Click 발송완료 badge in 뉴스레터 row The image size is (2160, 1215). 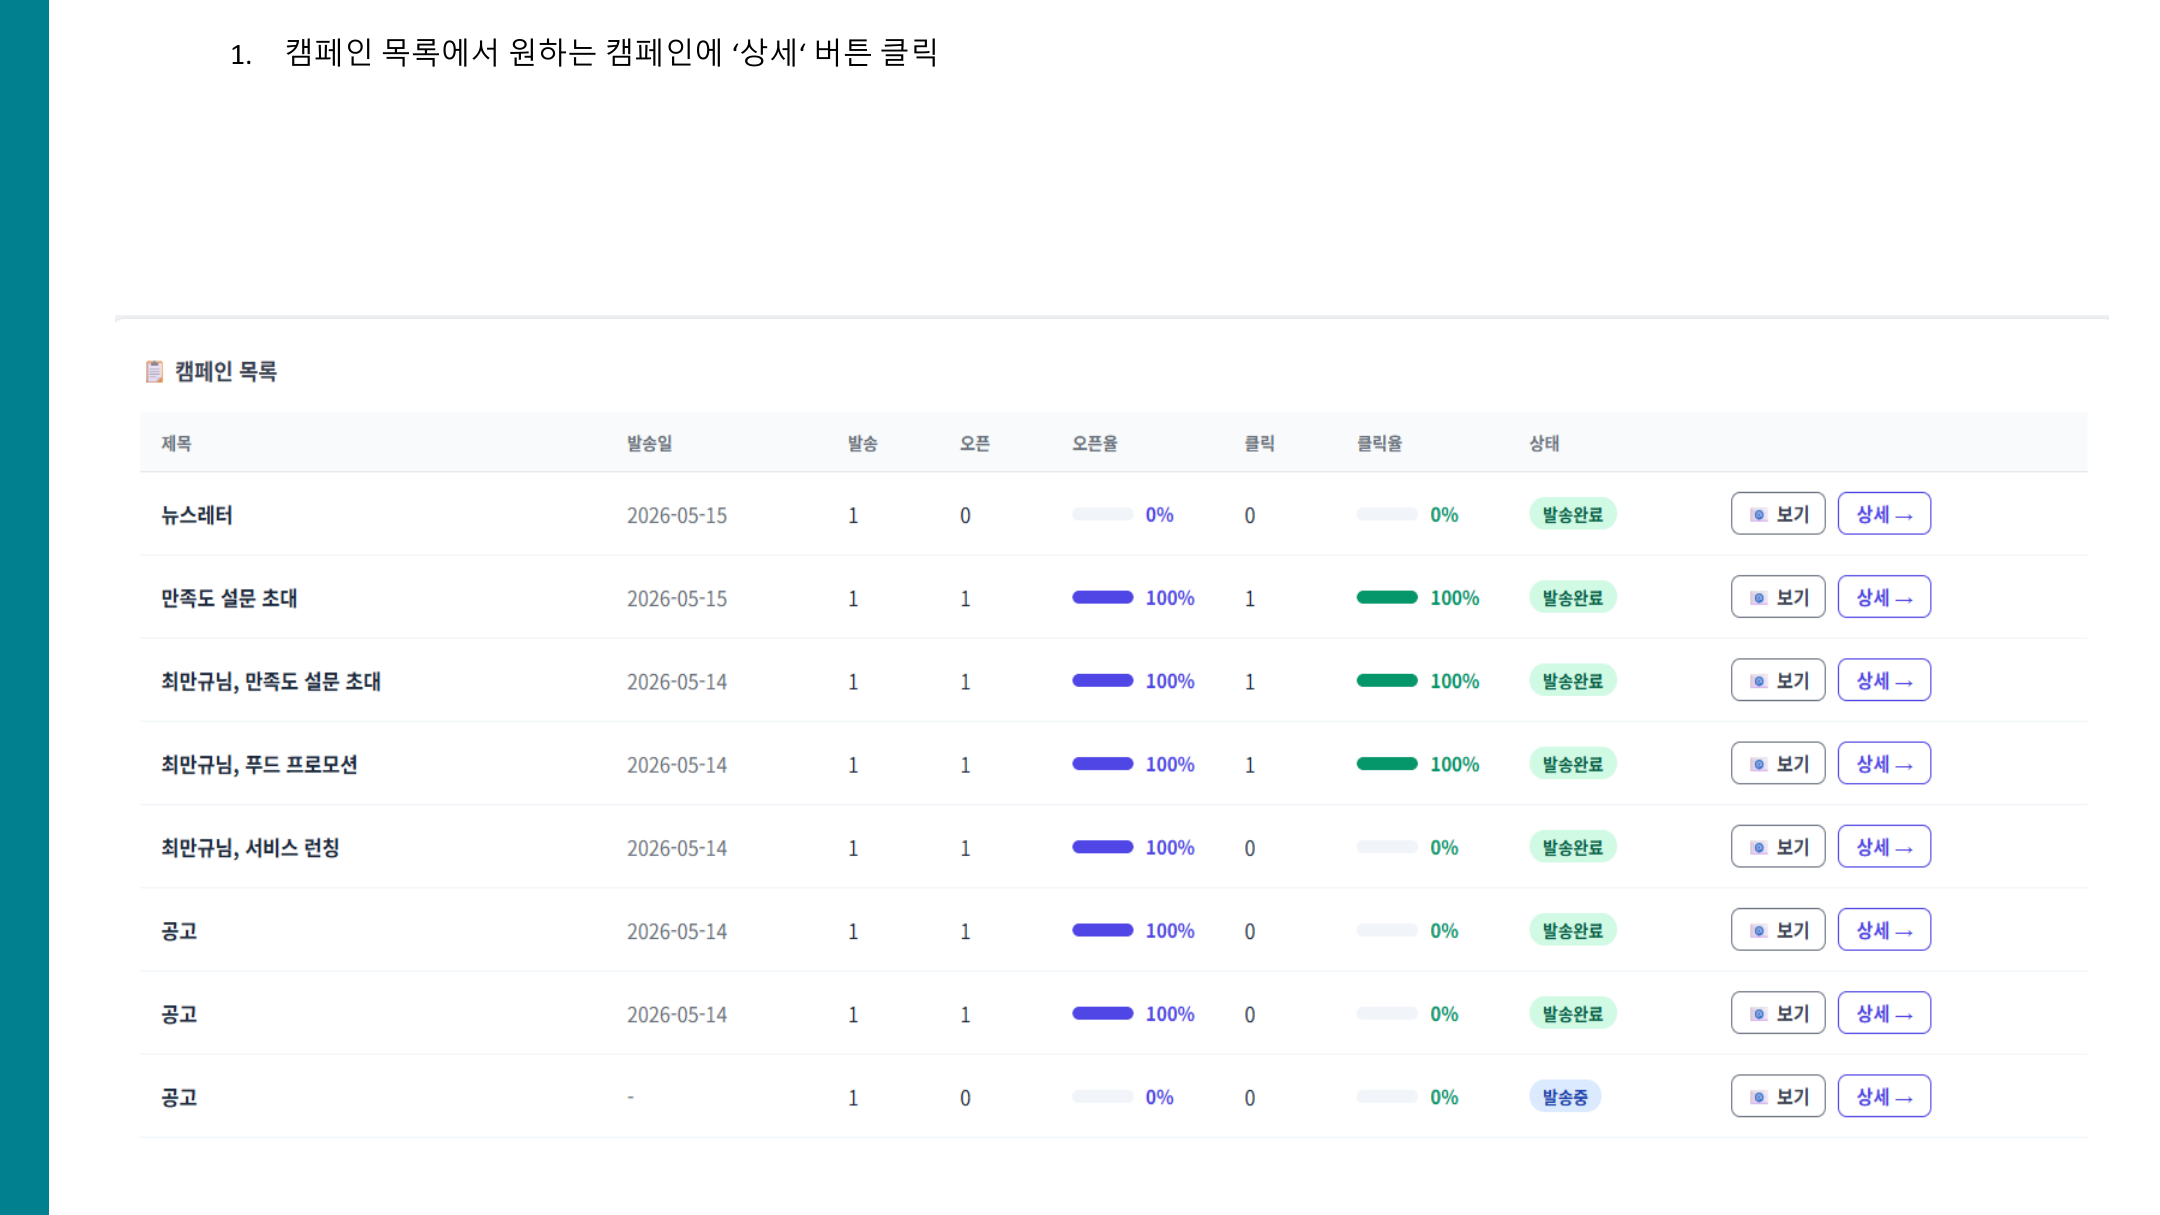coord(1572,514)
